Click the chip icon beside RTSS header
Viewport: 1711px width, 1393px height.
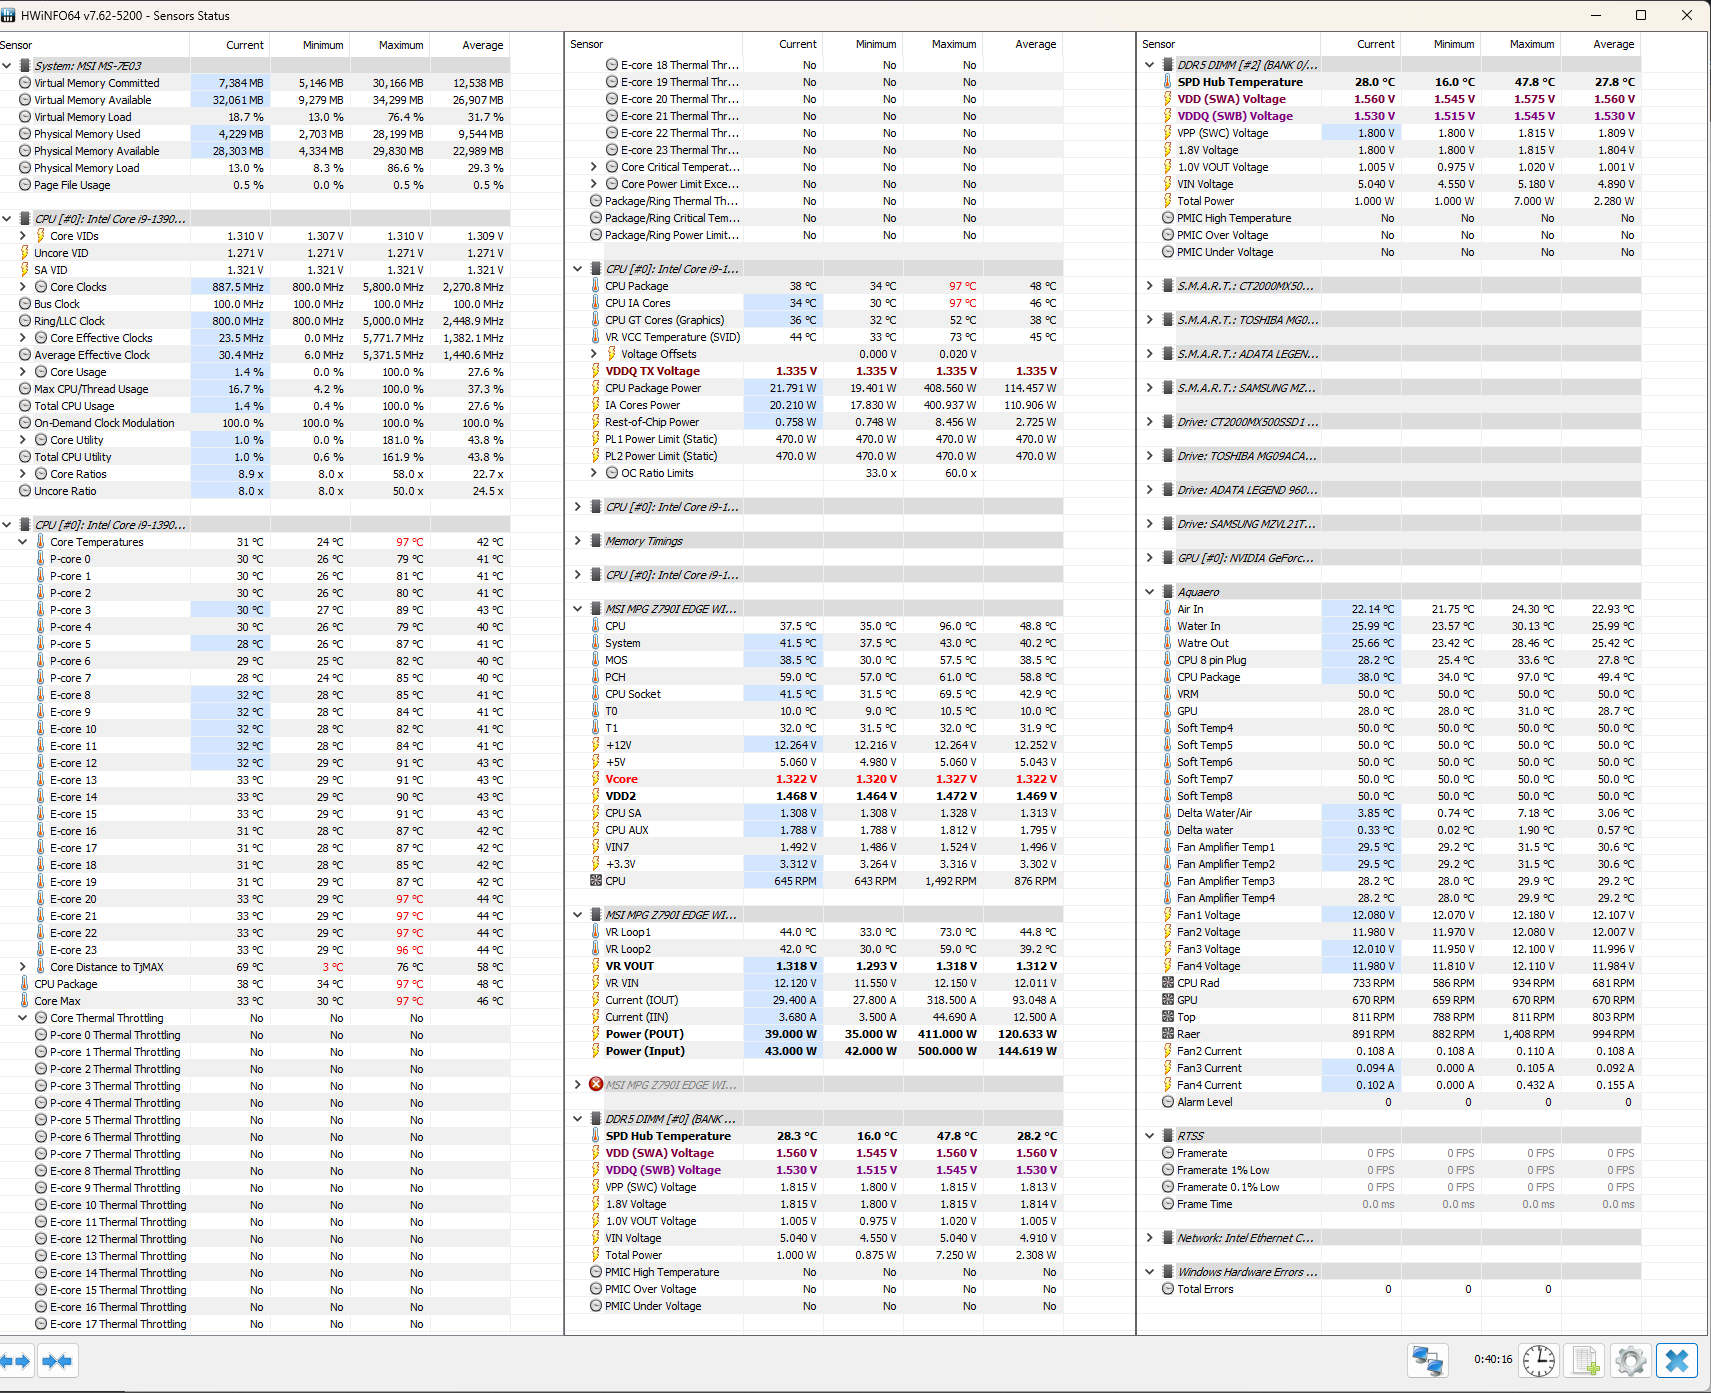pos(1167,1136)
